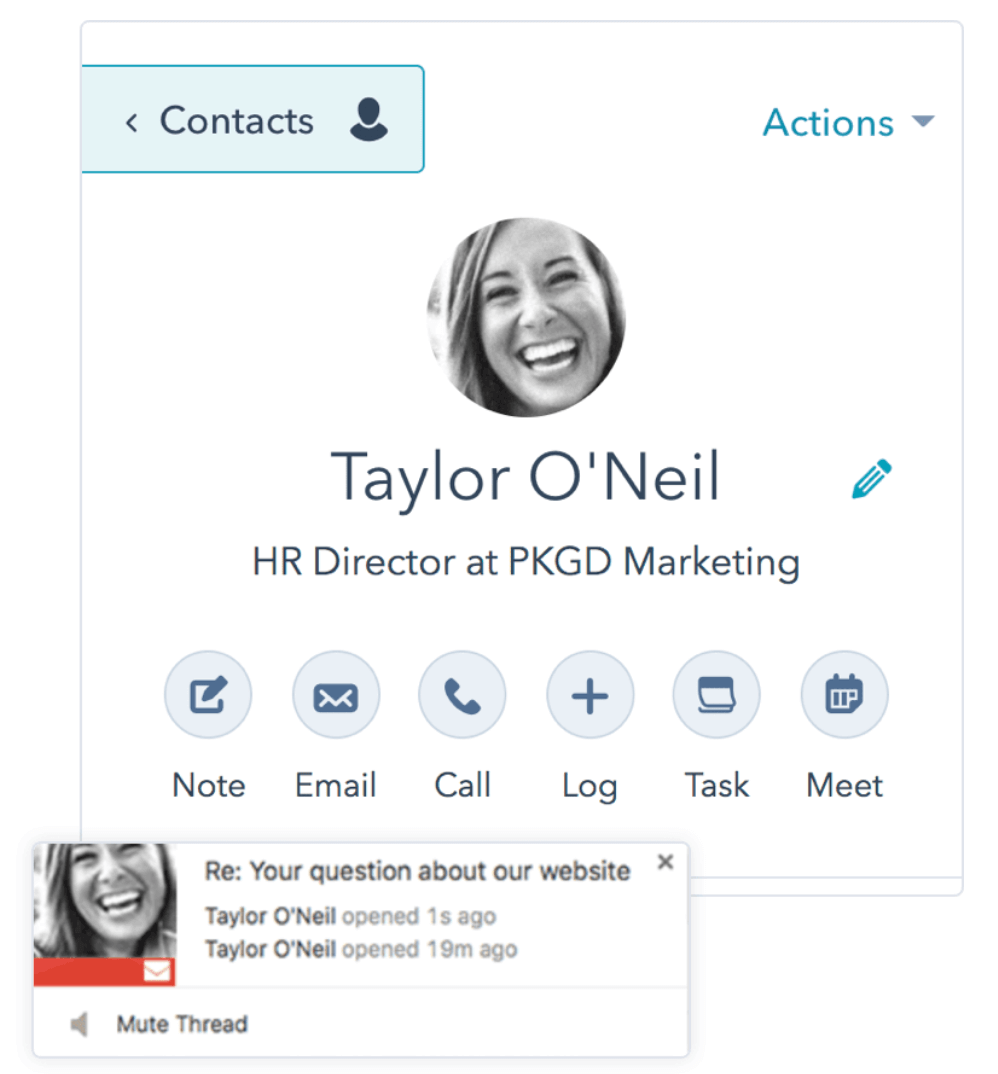The height and width of the screenshot is (1074, 998).
Task: Open the Log activity option
Action: pyautogui.click(x=589, y=694)
